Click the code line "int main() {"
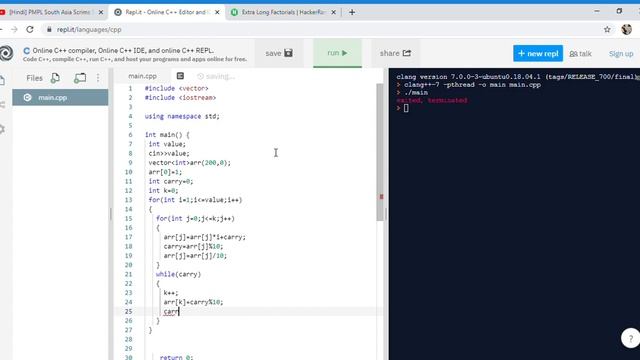The image size is (640, 360). [167, 135]
